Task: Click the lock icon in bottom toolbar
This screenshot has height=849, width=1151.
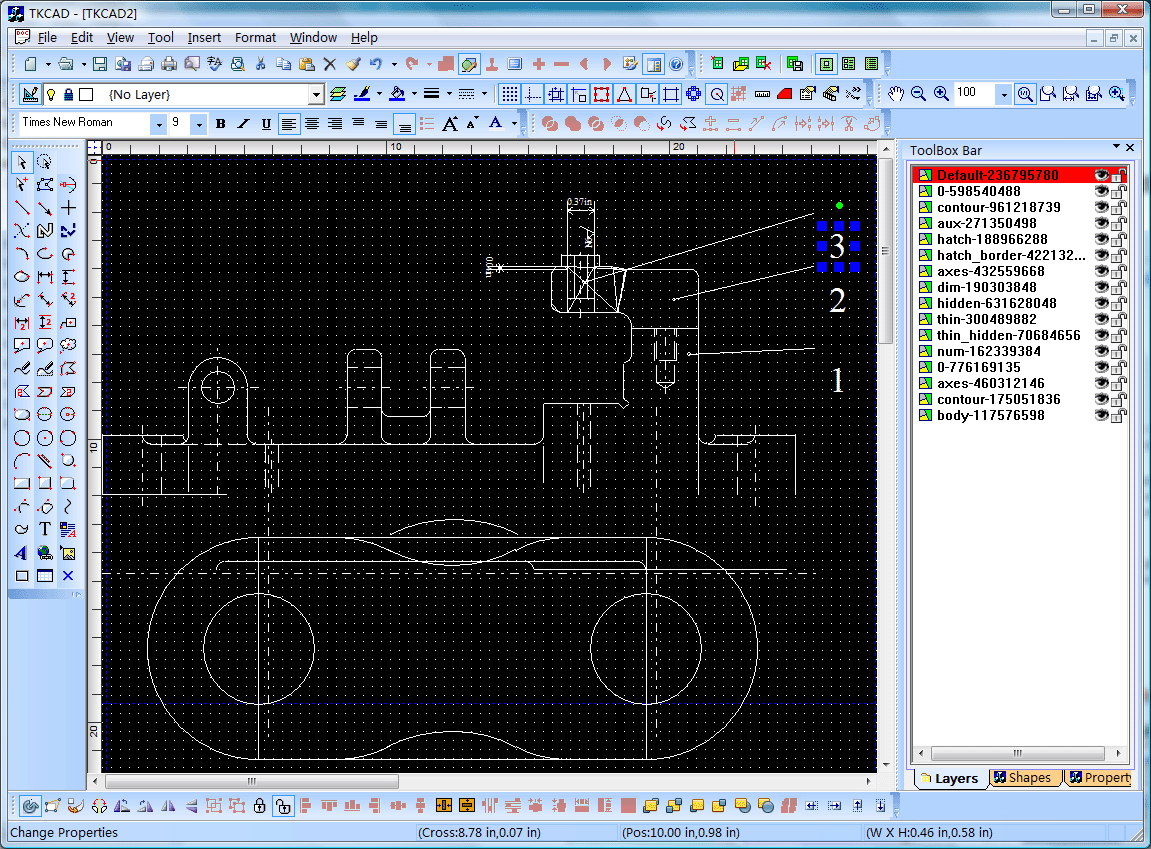Action: point(260,806)
